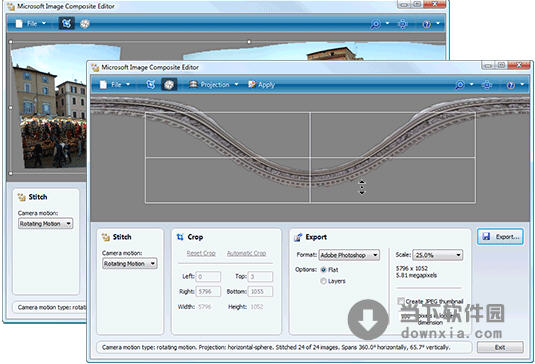535x364 pixels.
Task: Open the File menu in front window
Action: (x=115, y=84)
